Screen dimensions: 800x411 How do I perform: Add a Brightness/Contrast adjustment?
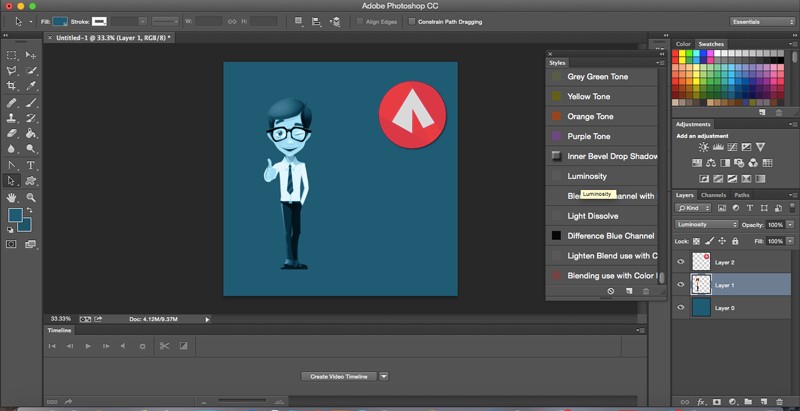704,147
